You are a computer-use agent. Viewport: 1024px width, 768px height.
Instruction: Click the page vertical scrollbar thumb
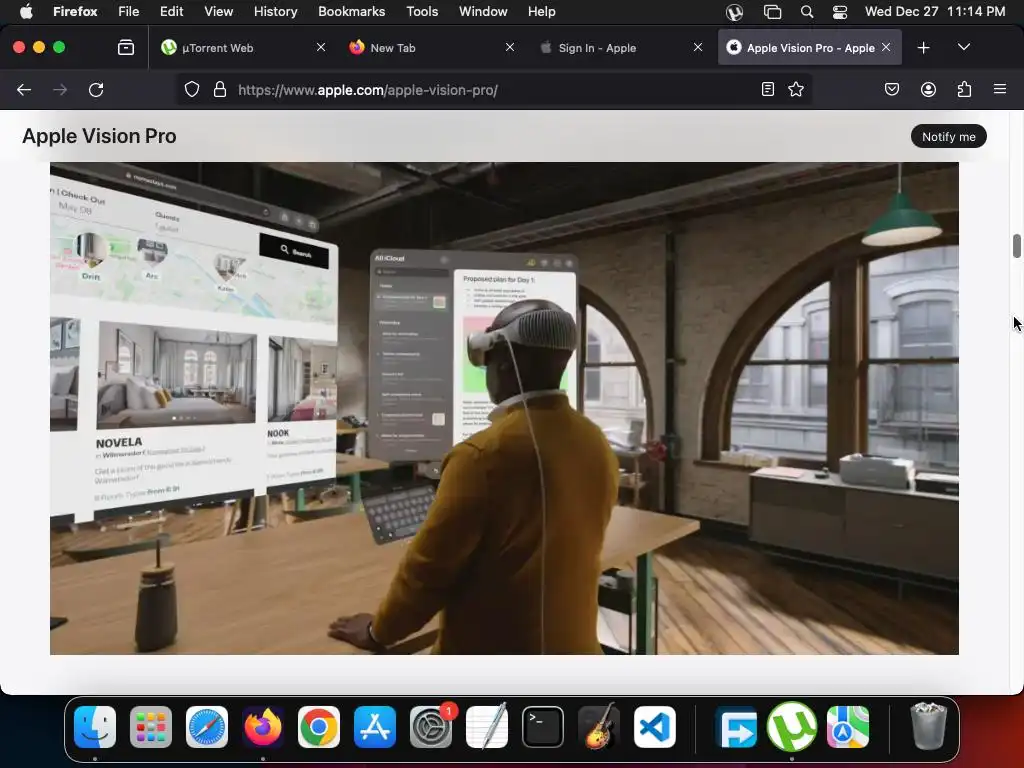[x=1016, y=246]
